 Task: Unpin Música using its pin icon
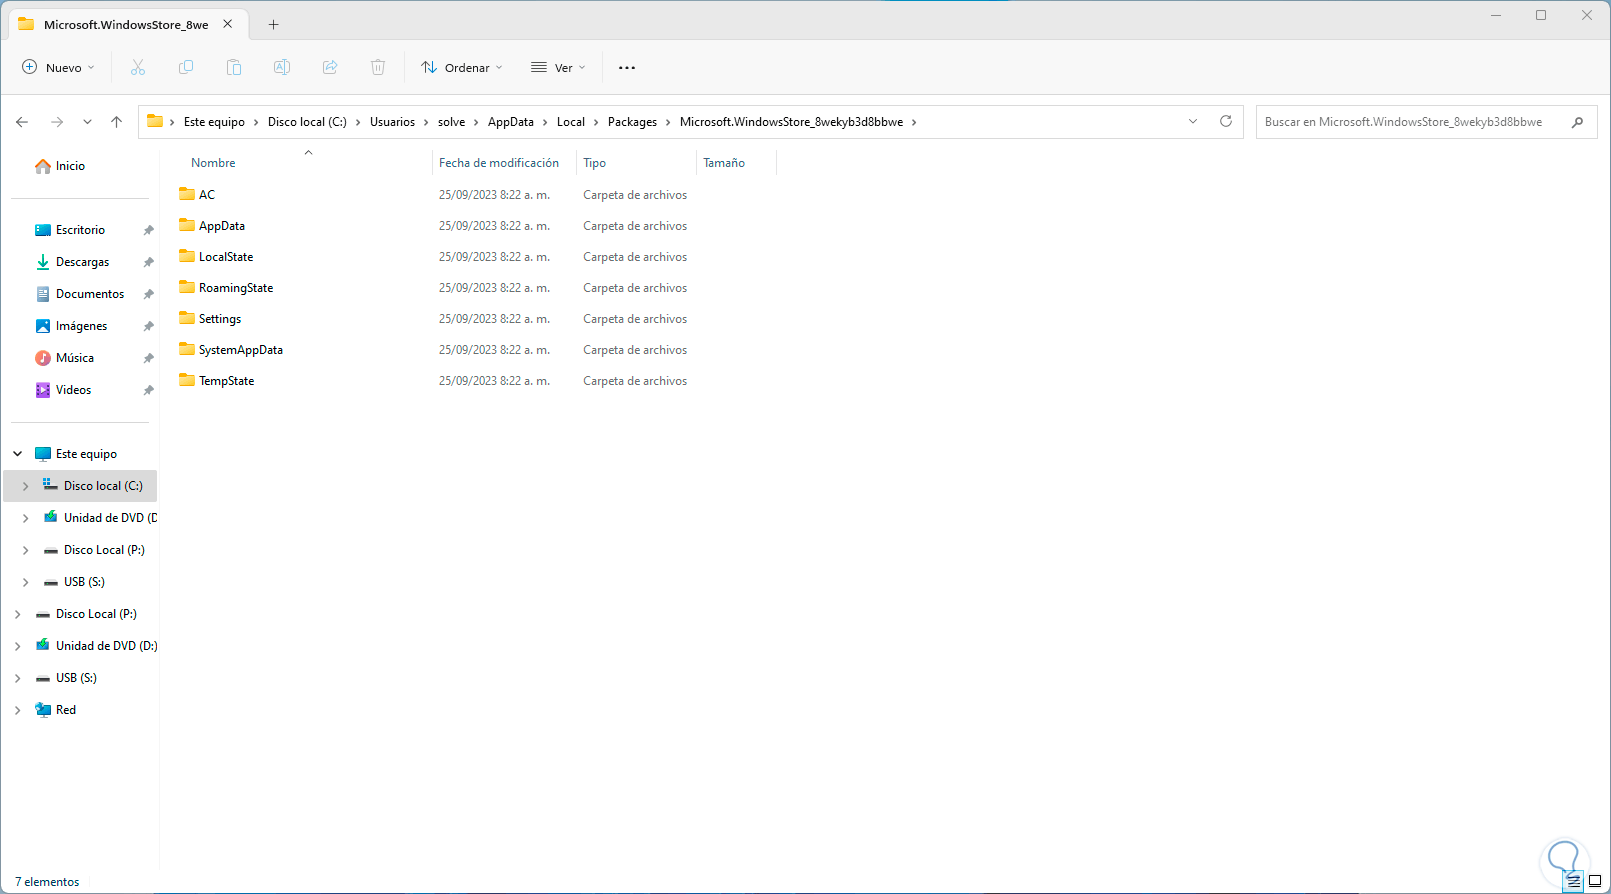coord(148,358)
